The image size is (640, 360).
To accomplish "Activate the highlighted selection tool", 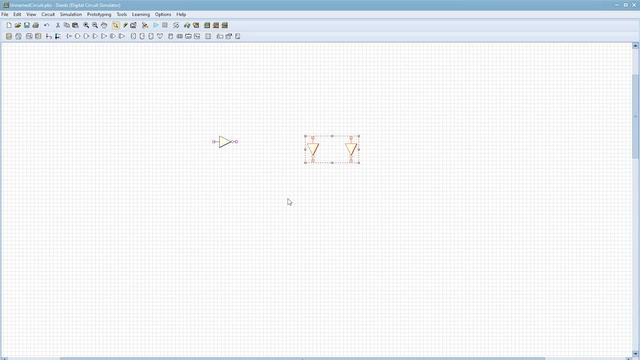I will (116, 25).
